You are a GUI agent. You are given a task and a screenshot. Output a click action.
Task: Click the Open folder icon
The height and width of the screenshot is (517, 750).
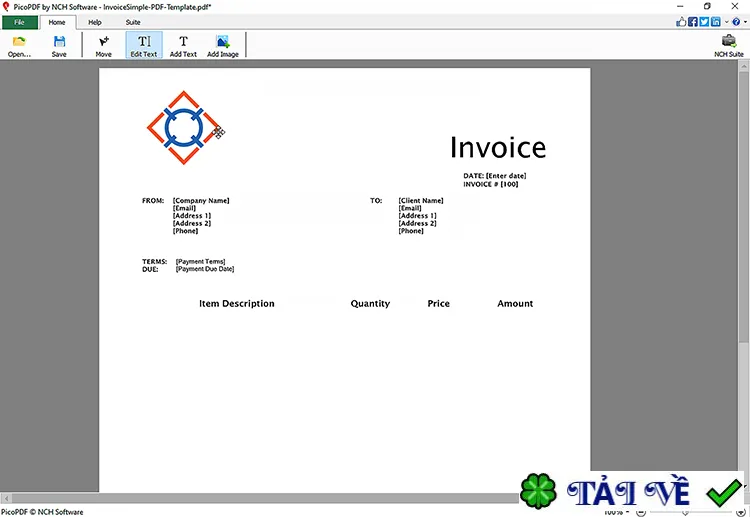click(19, 42)
